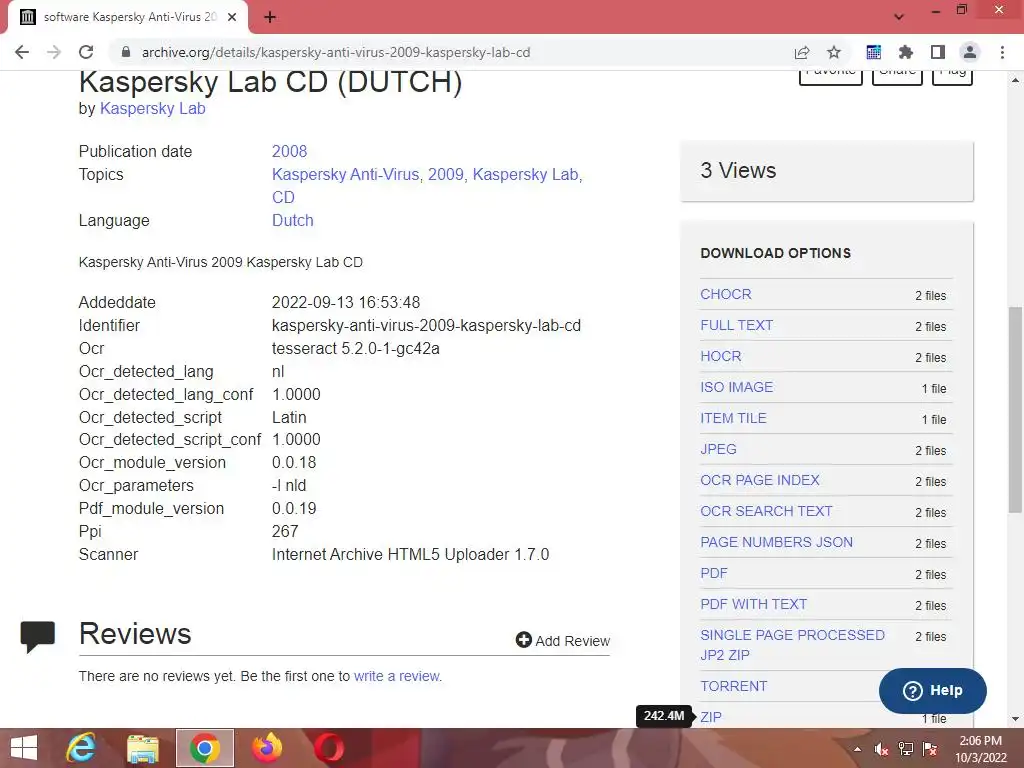
Task: Close the Kaspersky Anti-Virus tab
Action: [232, 18]
